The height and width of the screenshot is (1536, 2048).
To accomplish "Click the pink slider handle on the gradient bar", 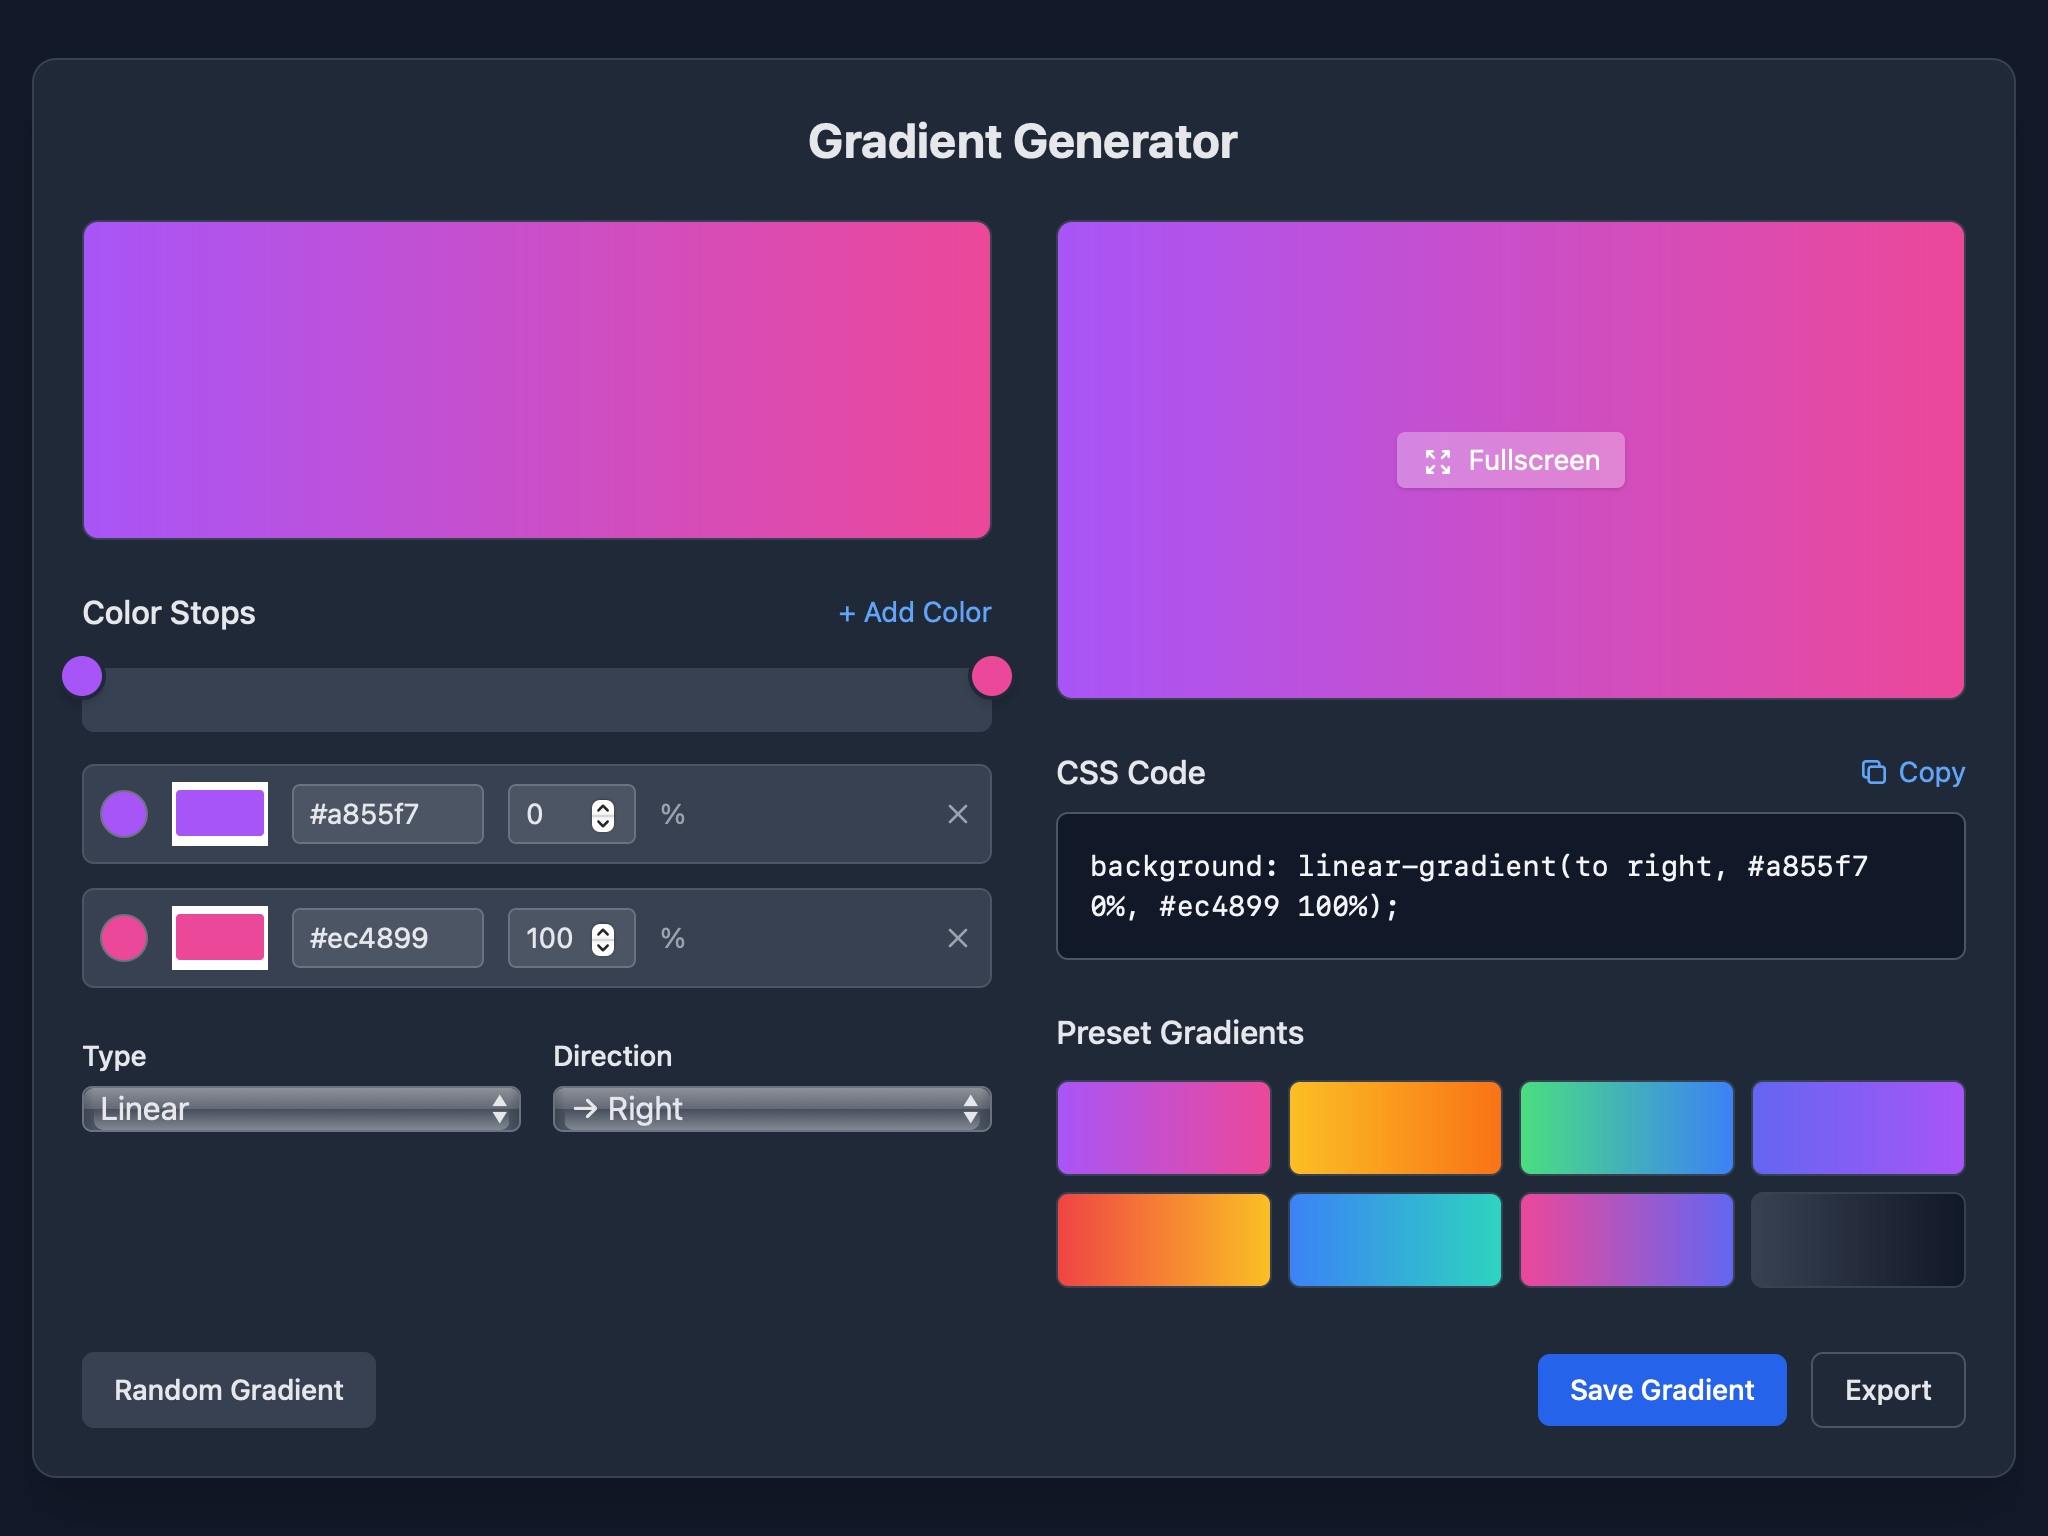I will coord(990,675).
